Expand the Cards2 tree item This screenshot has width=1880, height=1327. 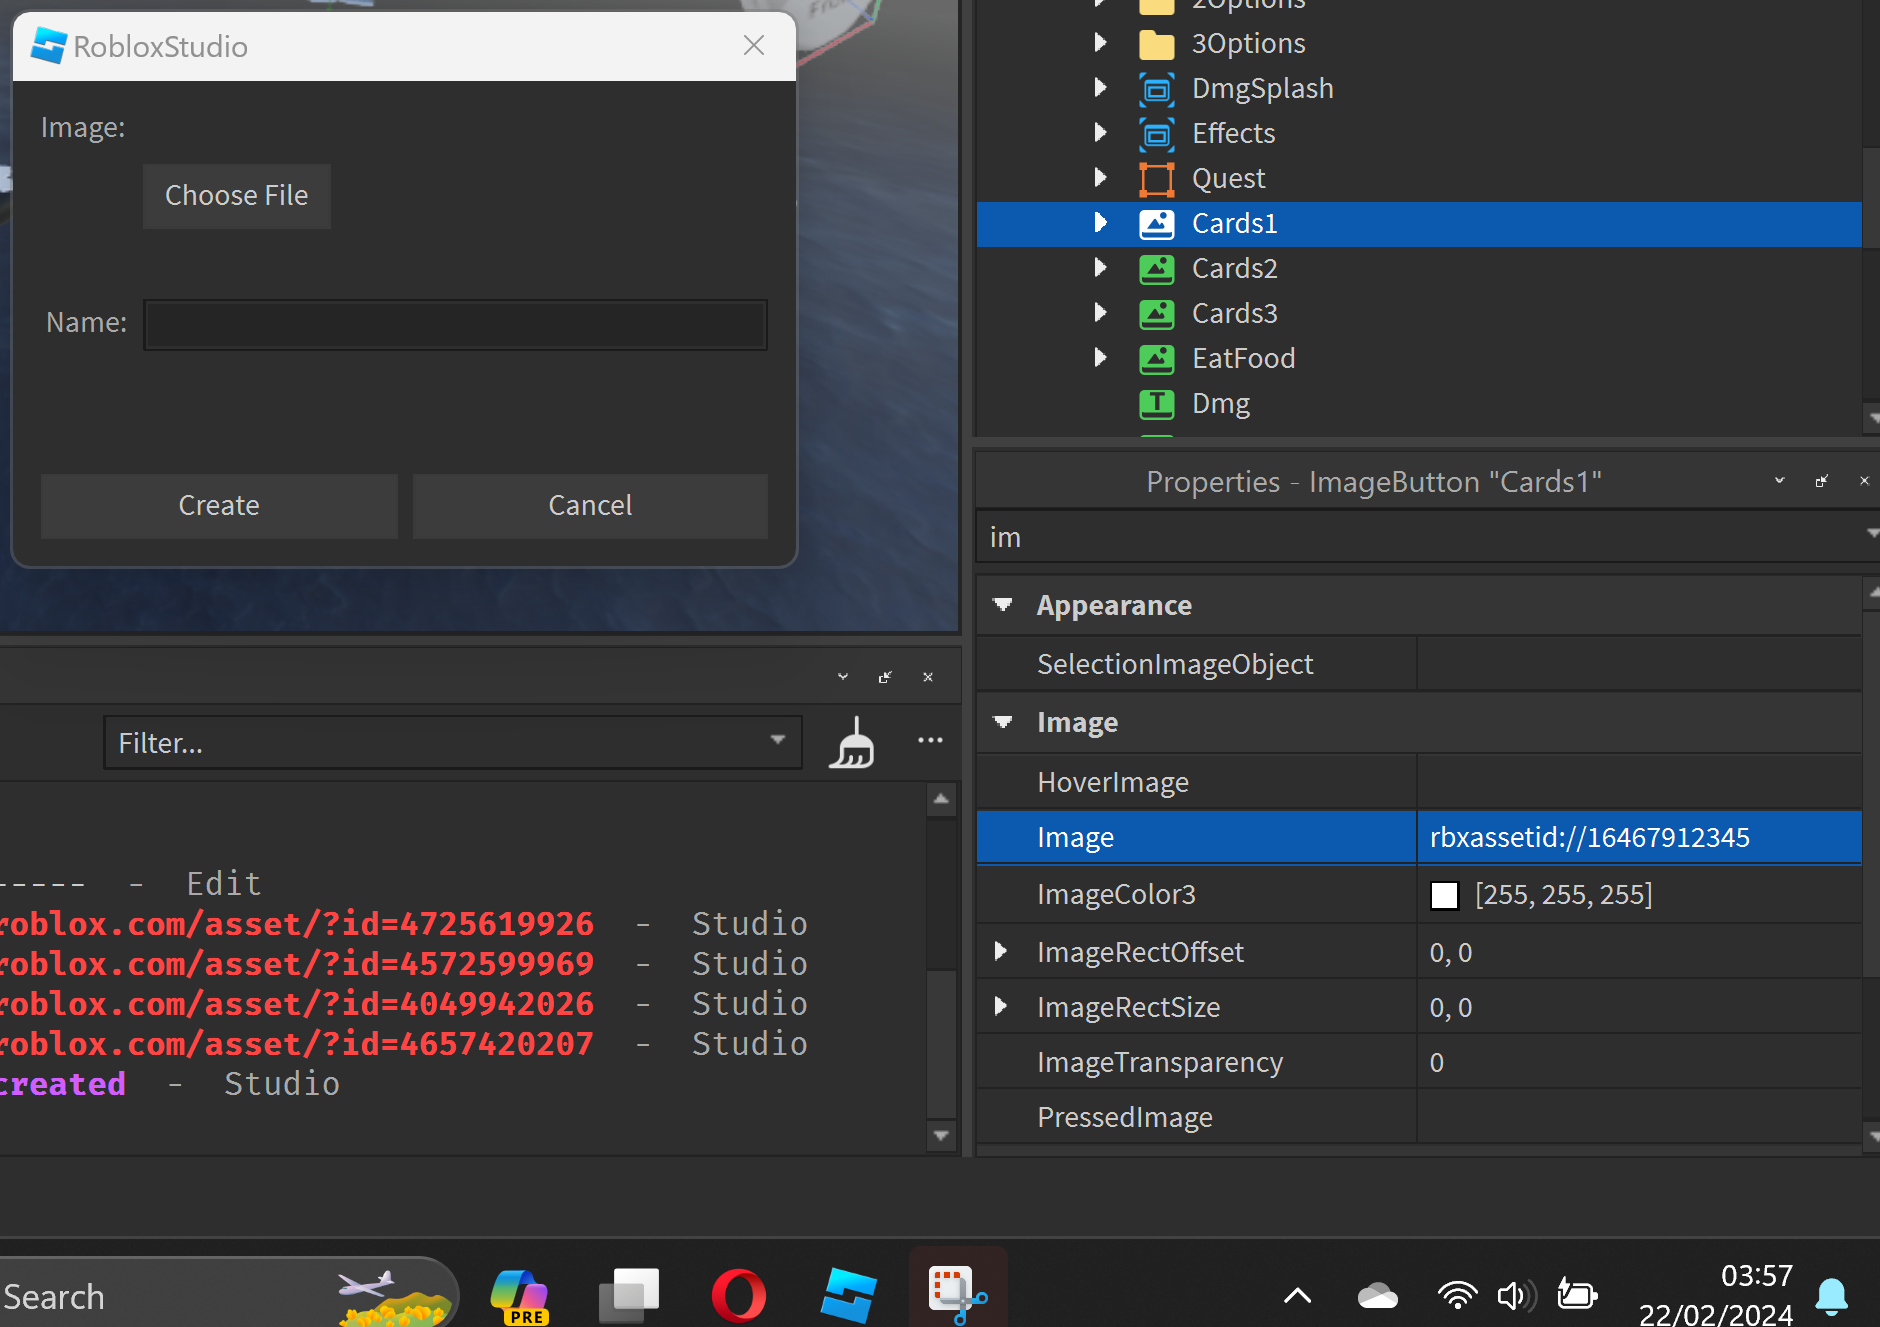point(1100,268)
